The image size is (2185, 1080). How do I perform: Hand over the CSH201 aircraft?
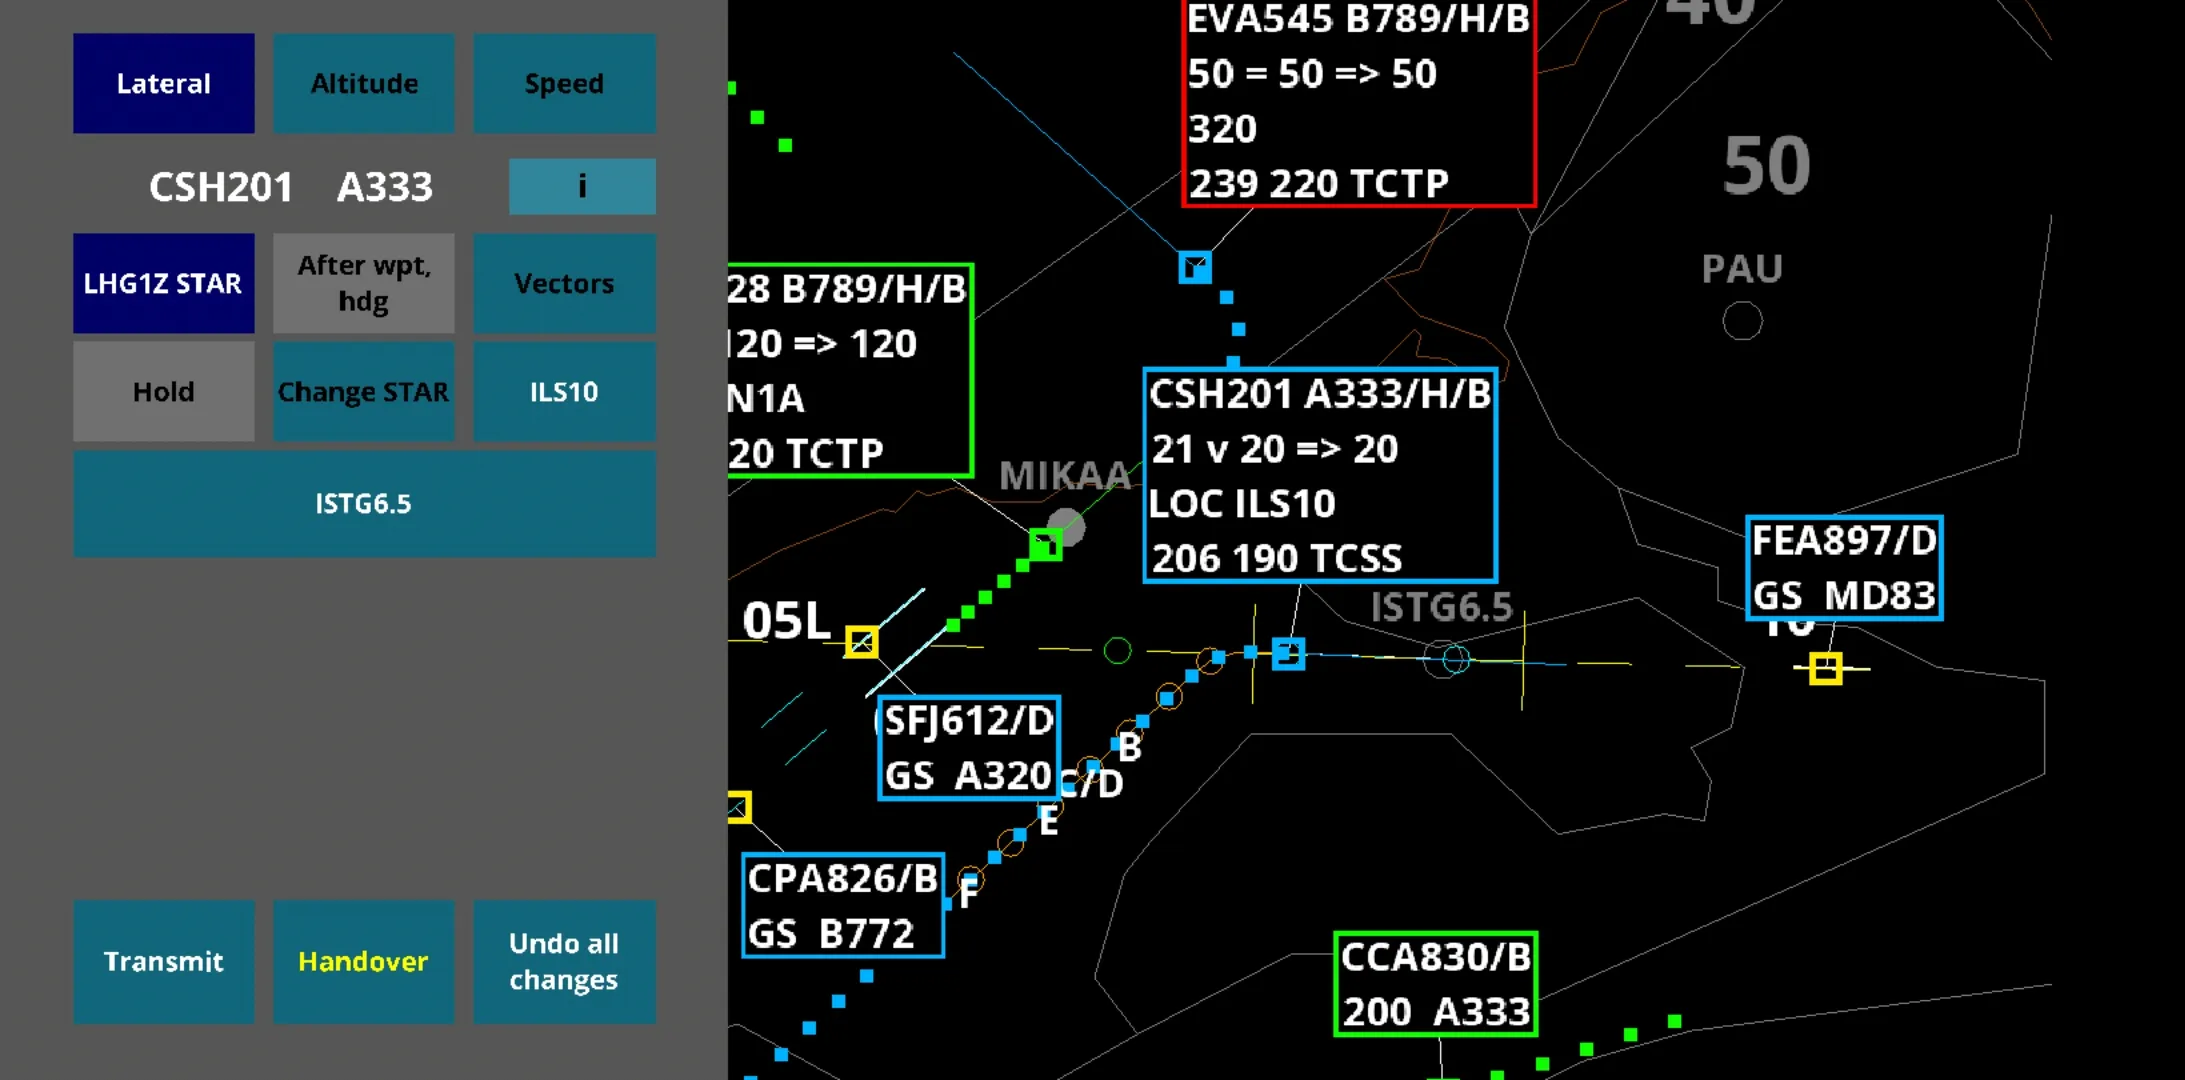tap(364, 961)
